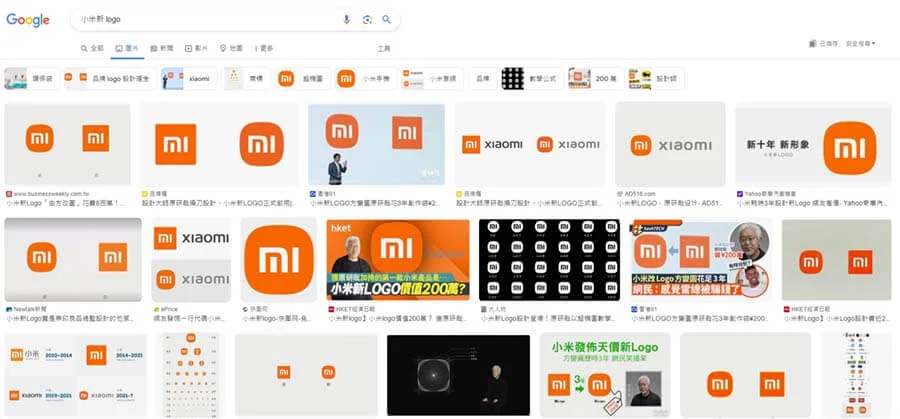Screen dimensions: 900x419
Task: Open 小米改Logo方變圓花足3年 meme image
Action: (x=701, y=259)
